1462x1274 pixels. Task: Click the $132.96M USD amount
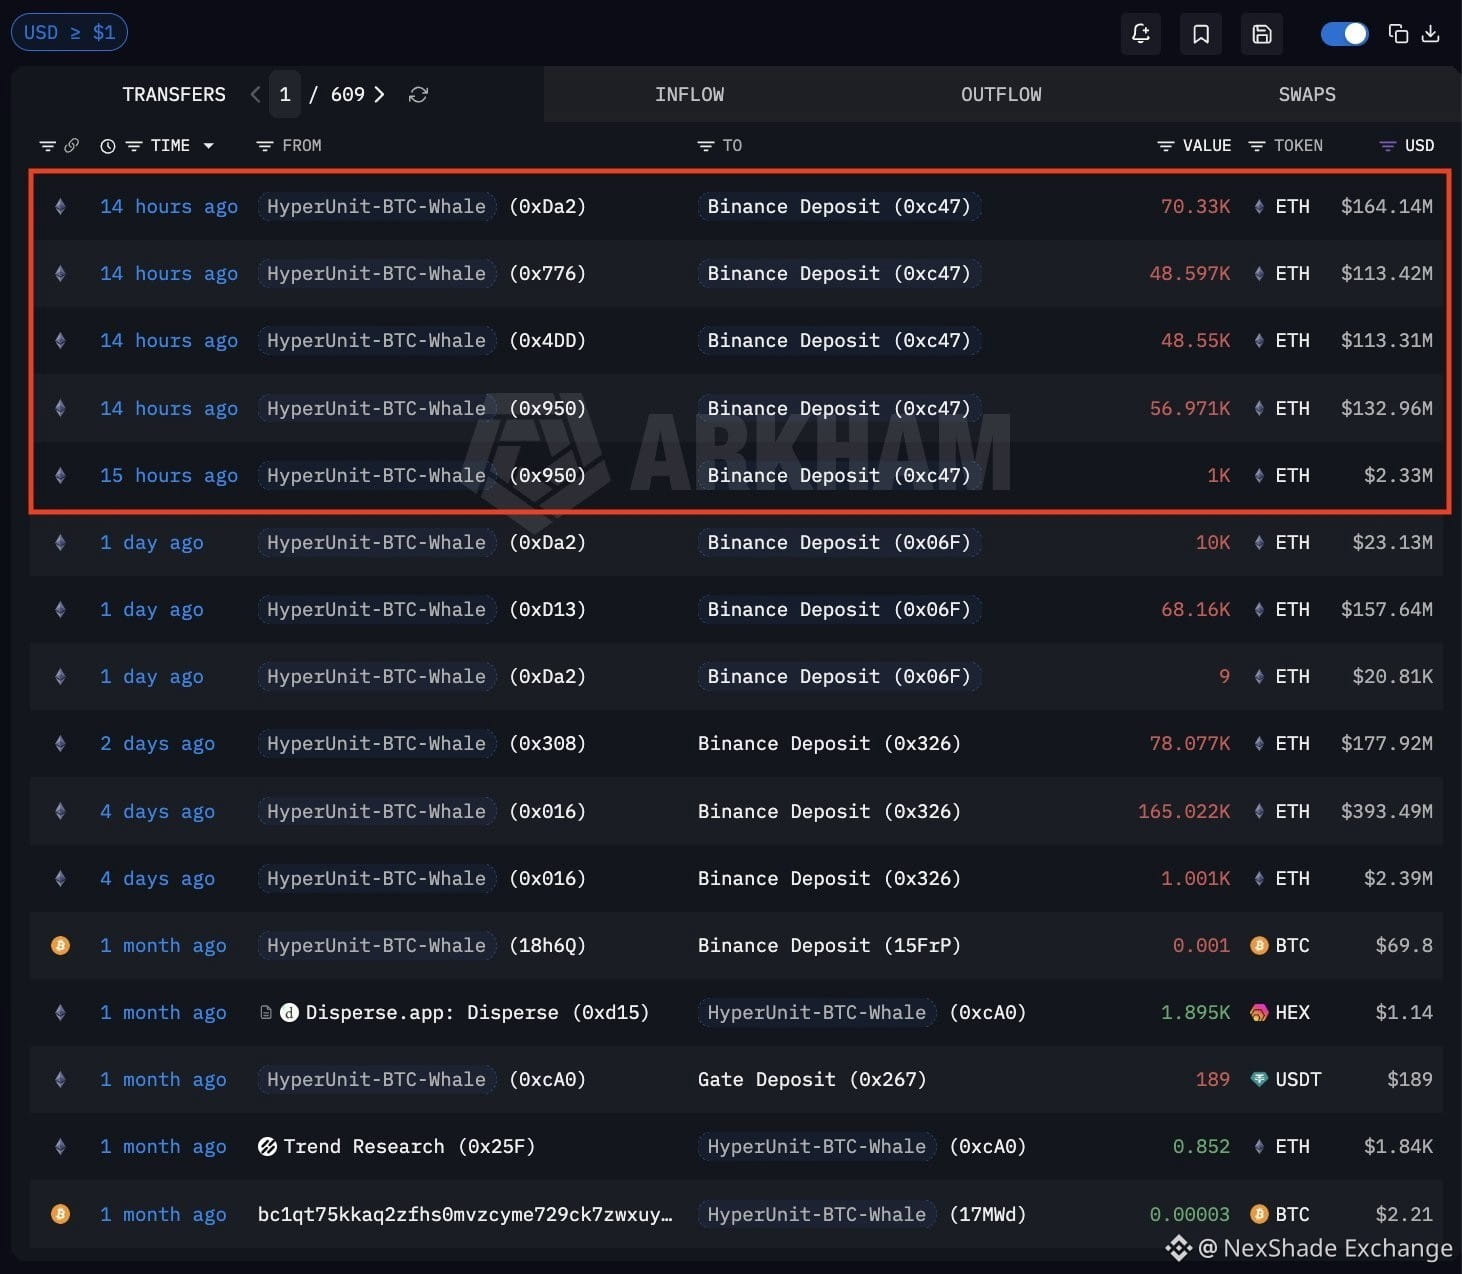point(1386,408)
